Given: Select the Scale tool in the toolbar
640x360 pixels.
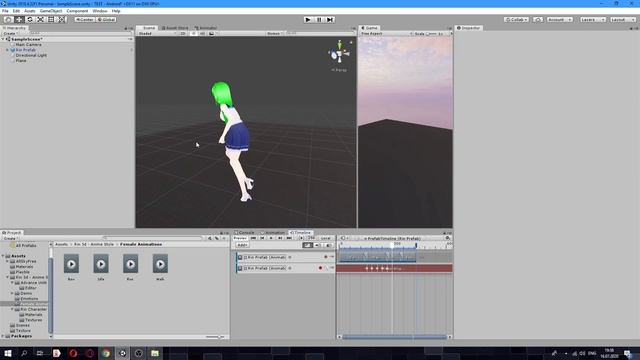Looking at the screenshot, I should click(x=40, y=20).
